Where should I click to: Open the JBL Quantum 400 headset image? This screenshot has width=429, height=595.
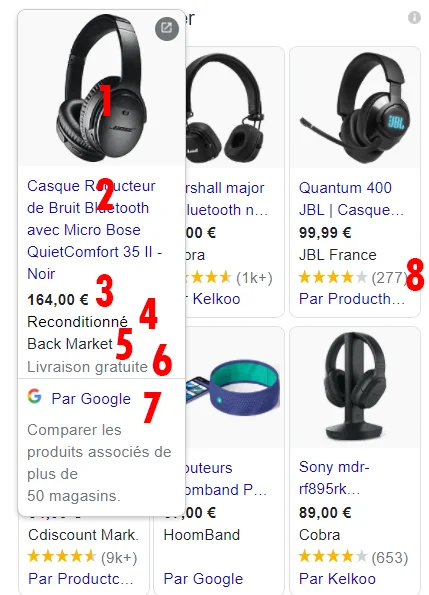pyautogui.click(x=355, y=107)
